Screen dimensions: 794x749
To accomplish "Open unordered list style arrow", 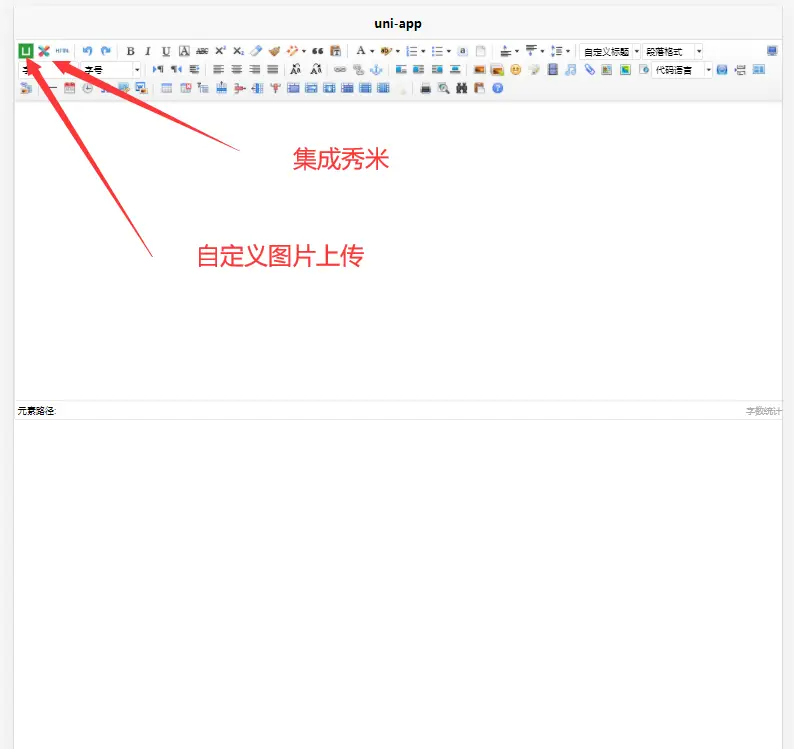I will 449,51.
